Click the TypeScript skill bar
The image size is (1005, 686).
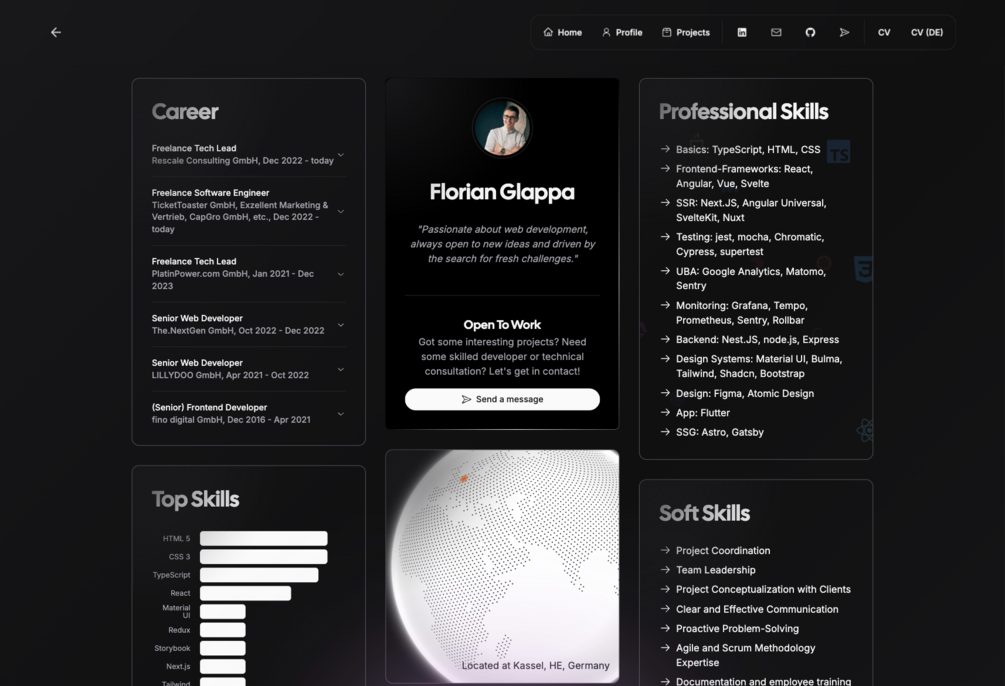[259, 574]
